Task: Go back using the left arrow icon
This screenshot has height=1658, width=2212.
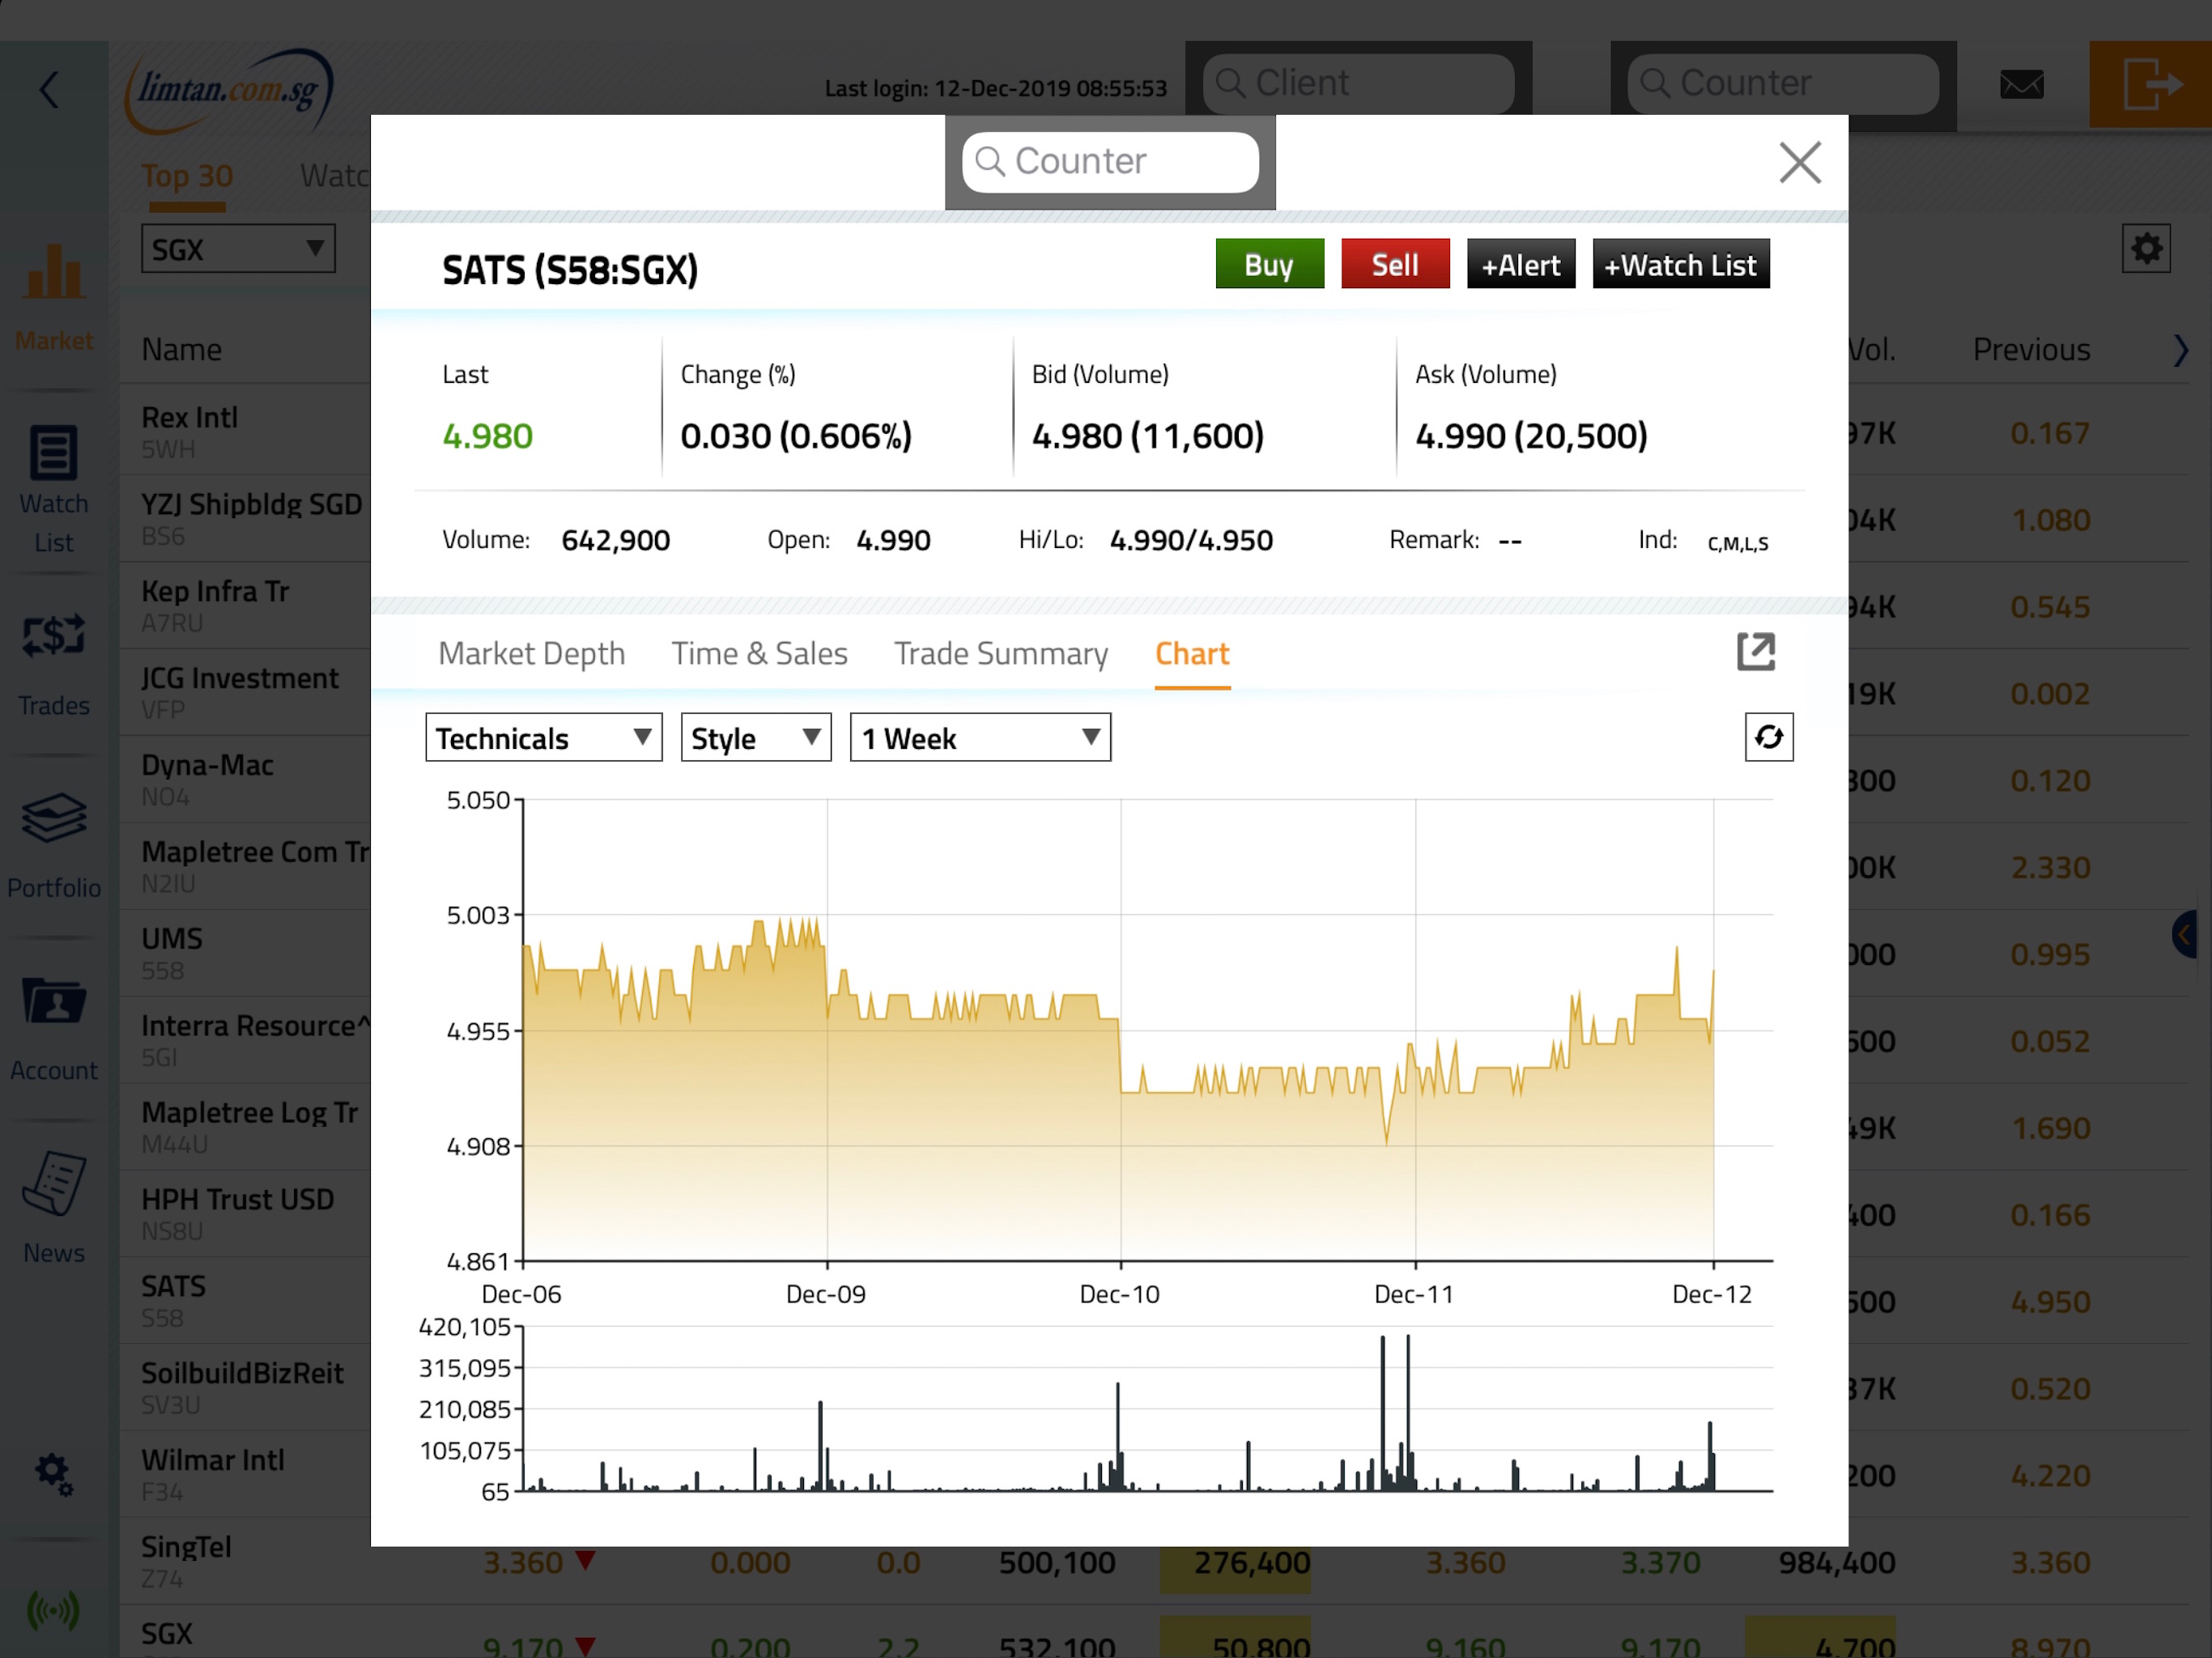Action: click(x=50, y=89)
